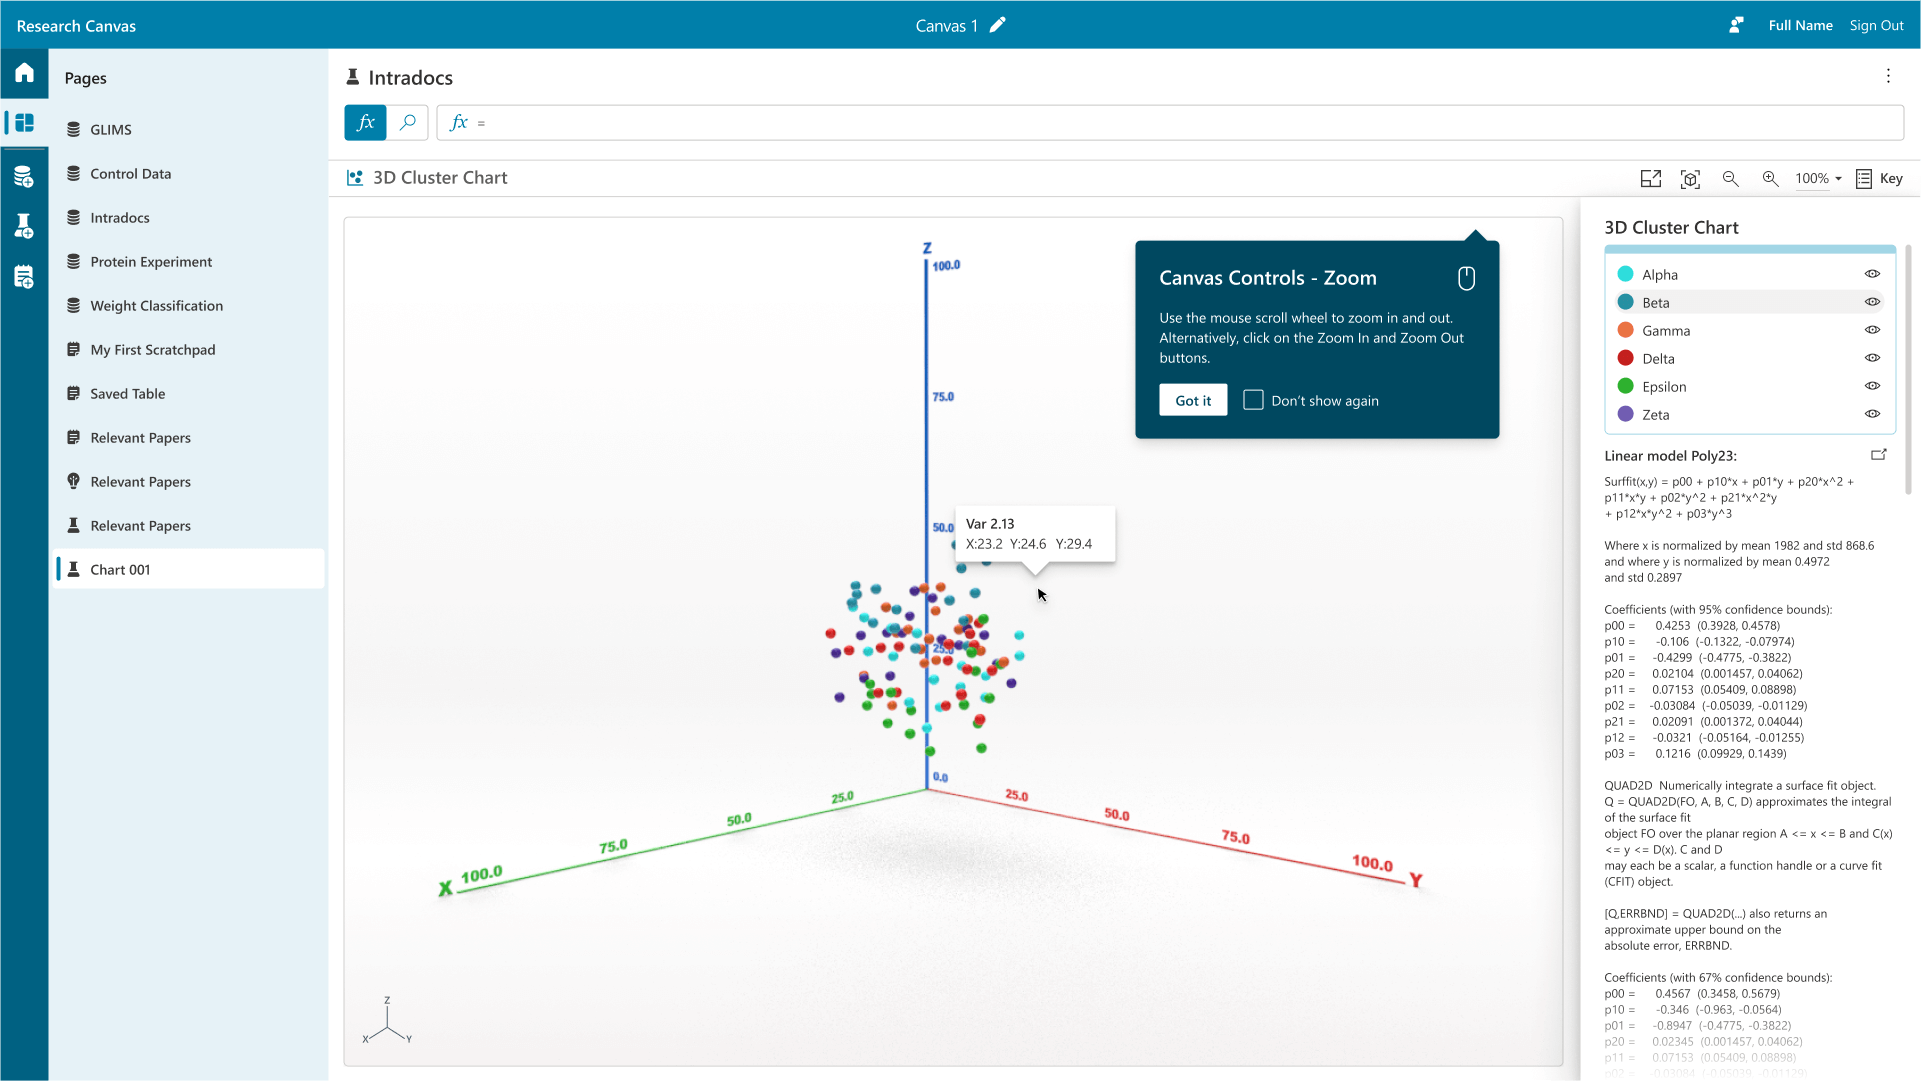The width and height of the screenshot is (1921, 1081).
Task: Click the Delta red color swatch
Action: point(1625,358)
